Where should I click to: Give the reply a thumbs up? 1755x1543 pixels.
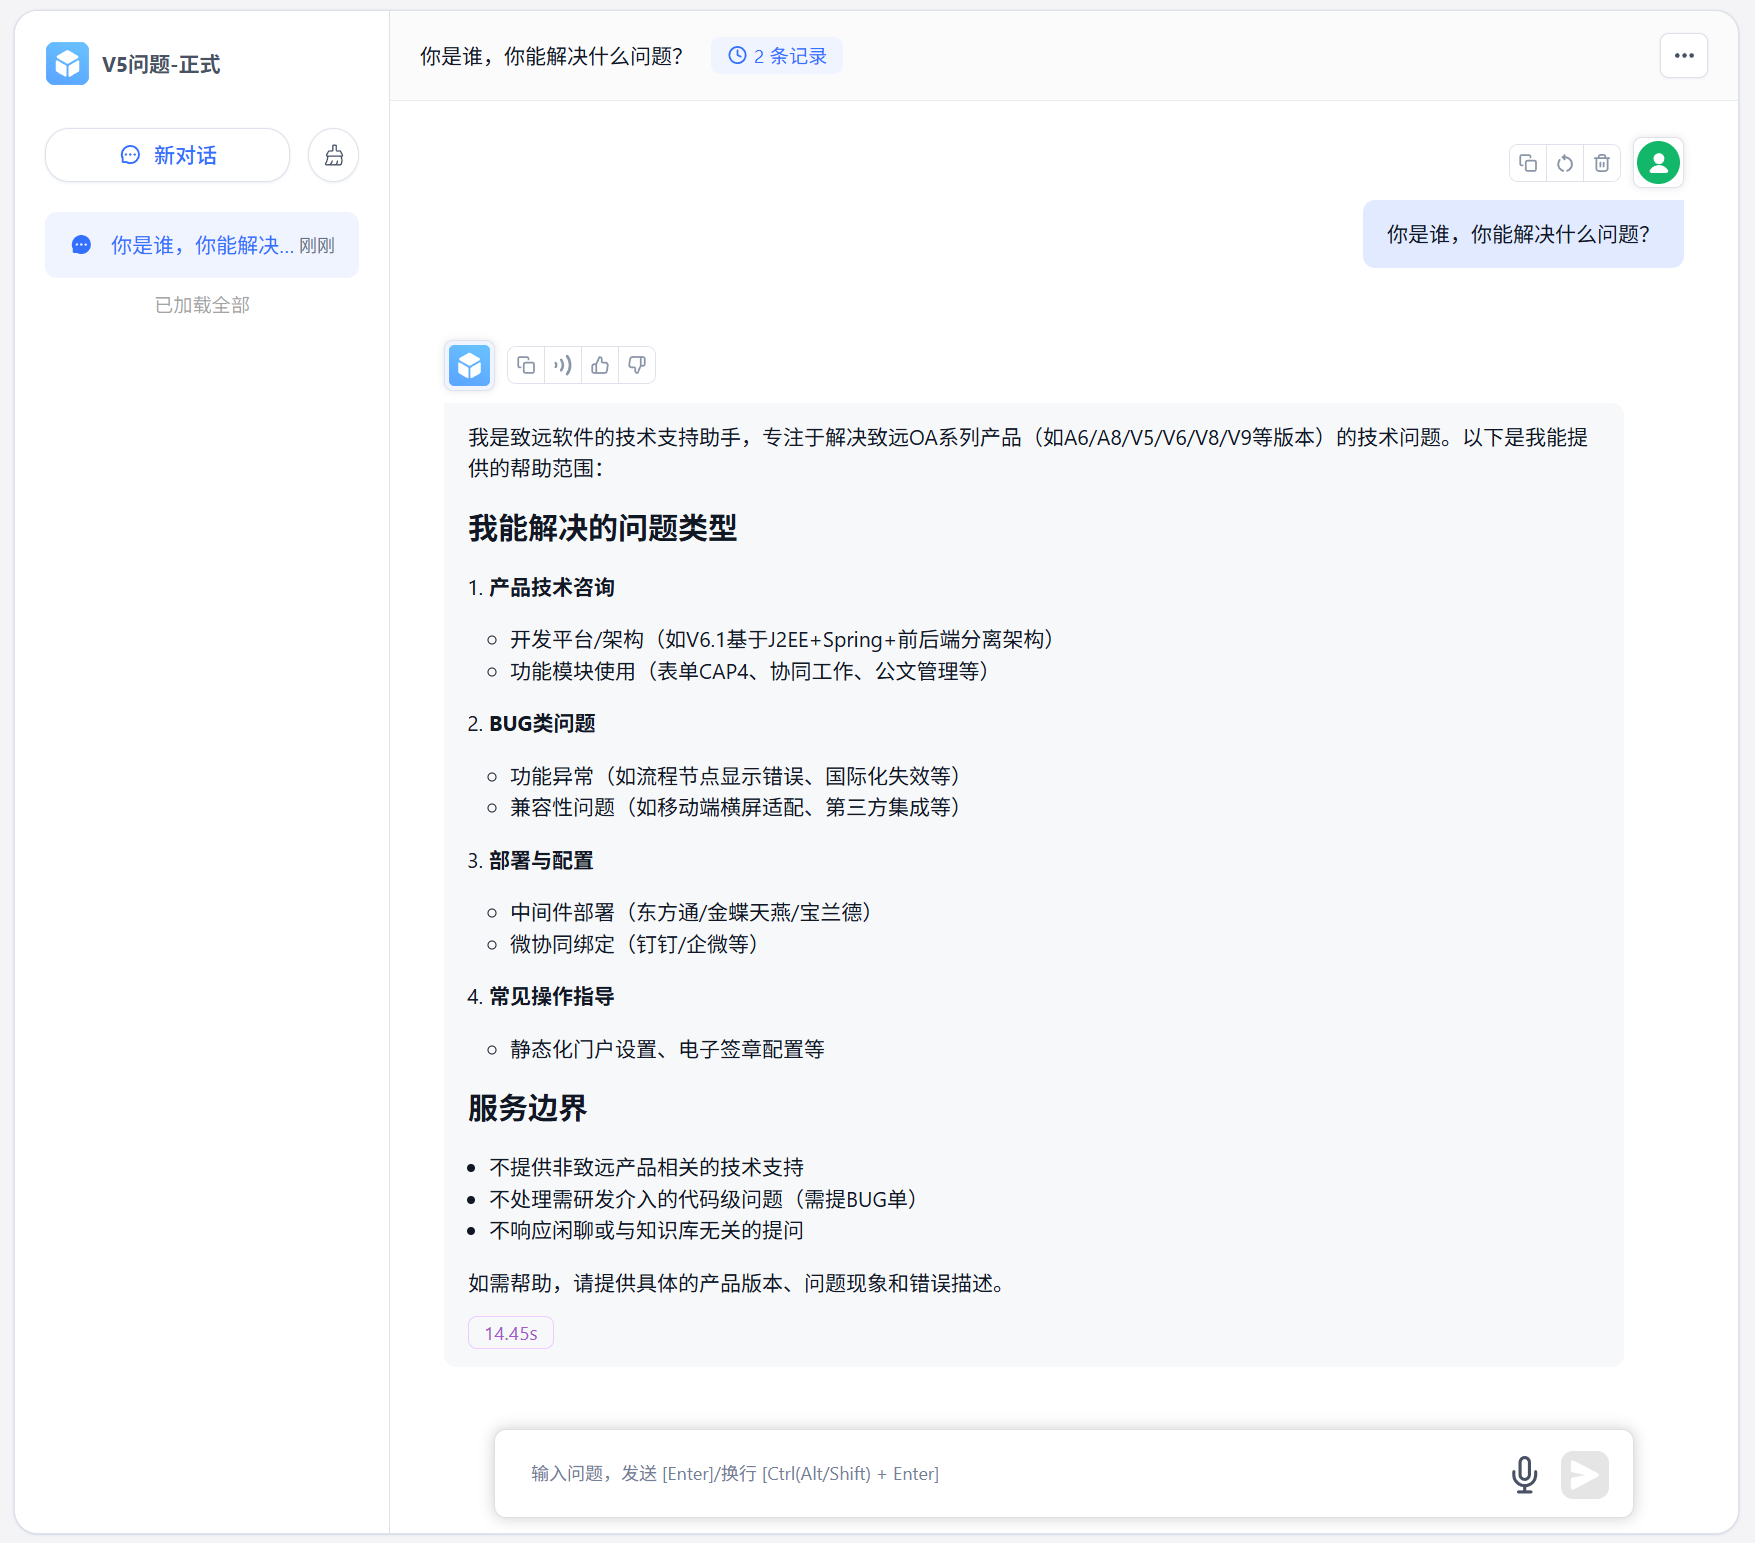point(600,366)
